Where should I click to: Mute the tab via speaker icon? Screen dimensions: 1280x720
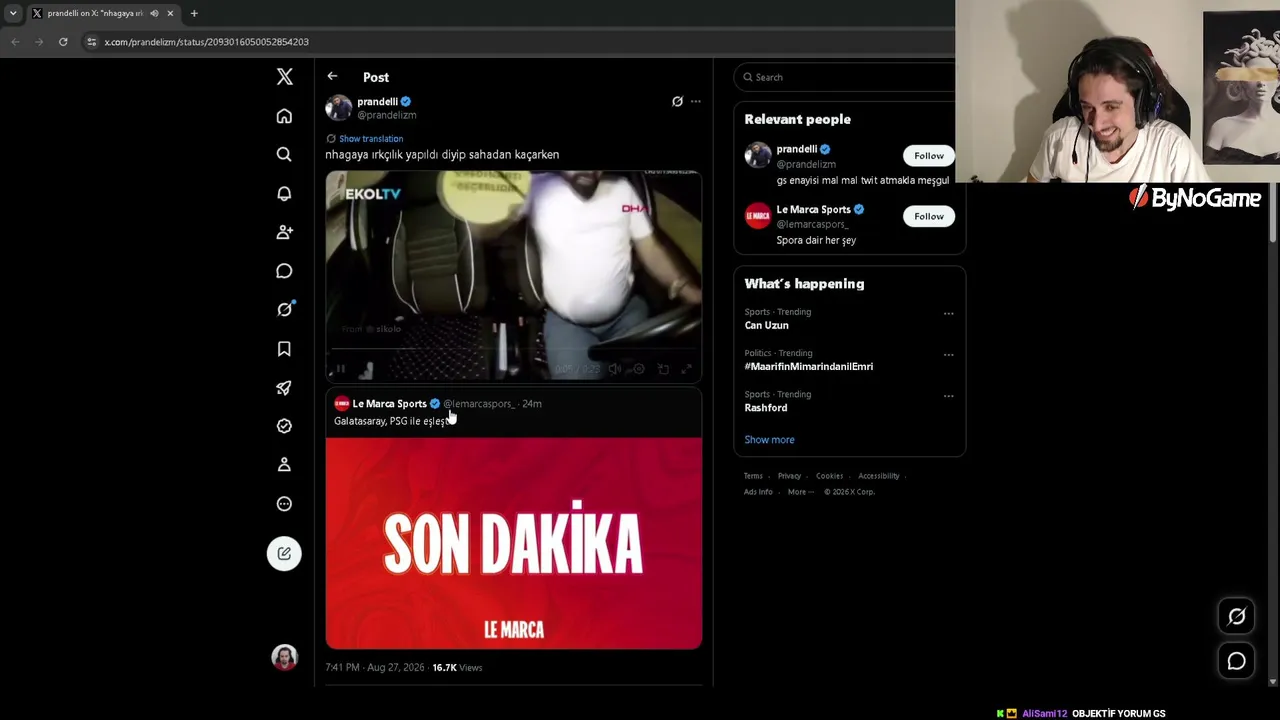(154, 13)
